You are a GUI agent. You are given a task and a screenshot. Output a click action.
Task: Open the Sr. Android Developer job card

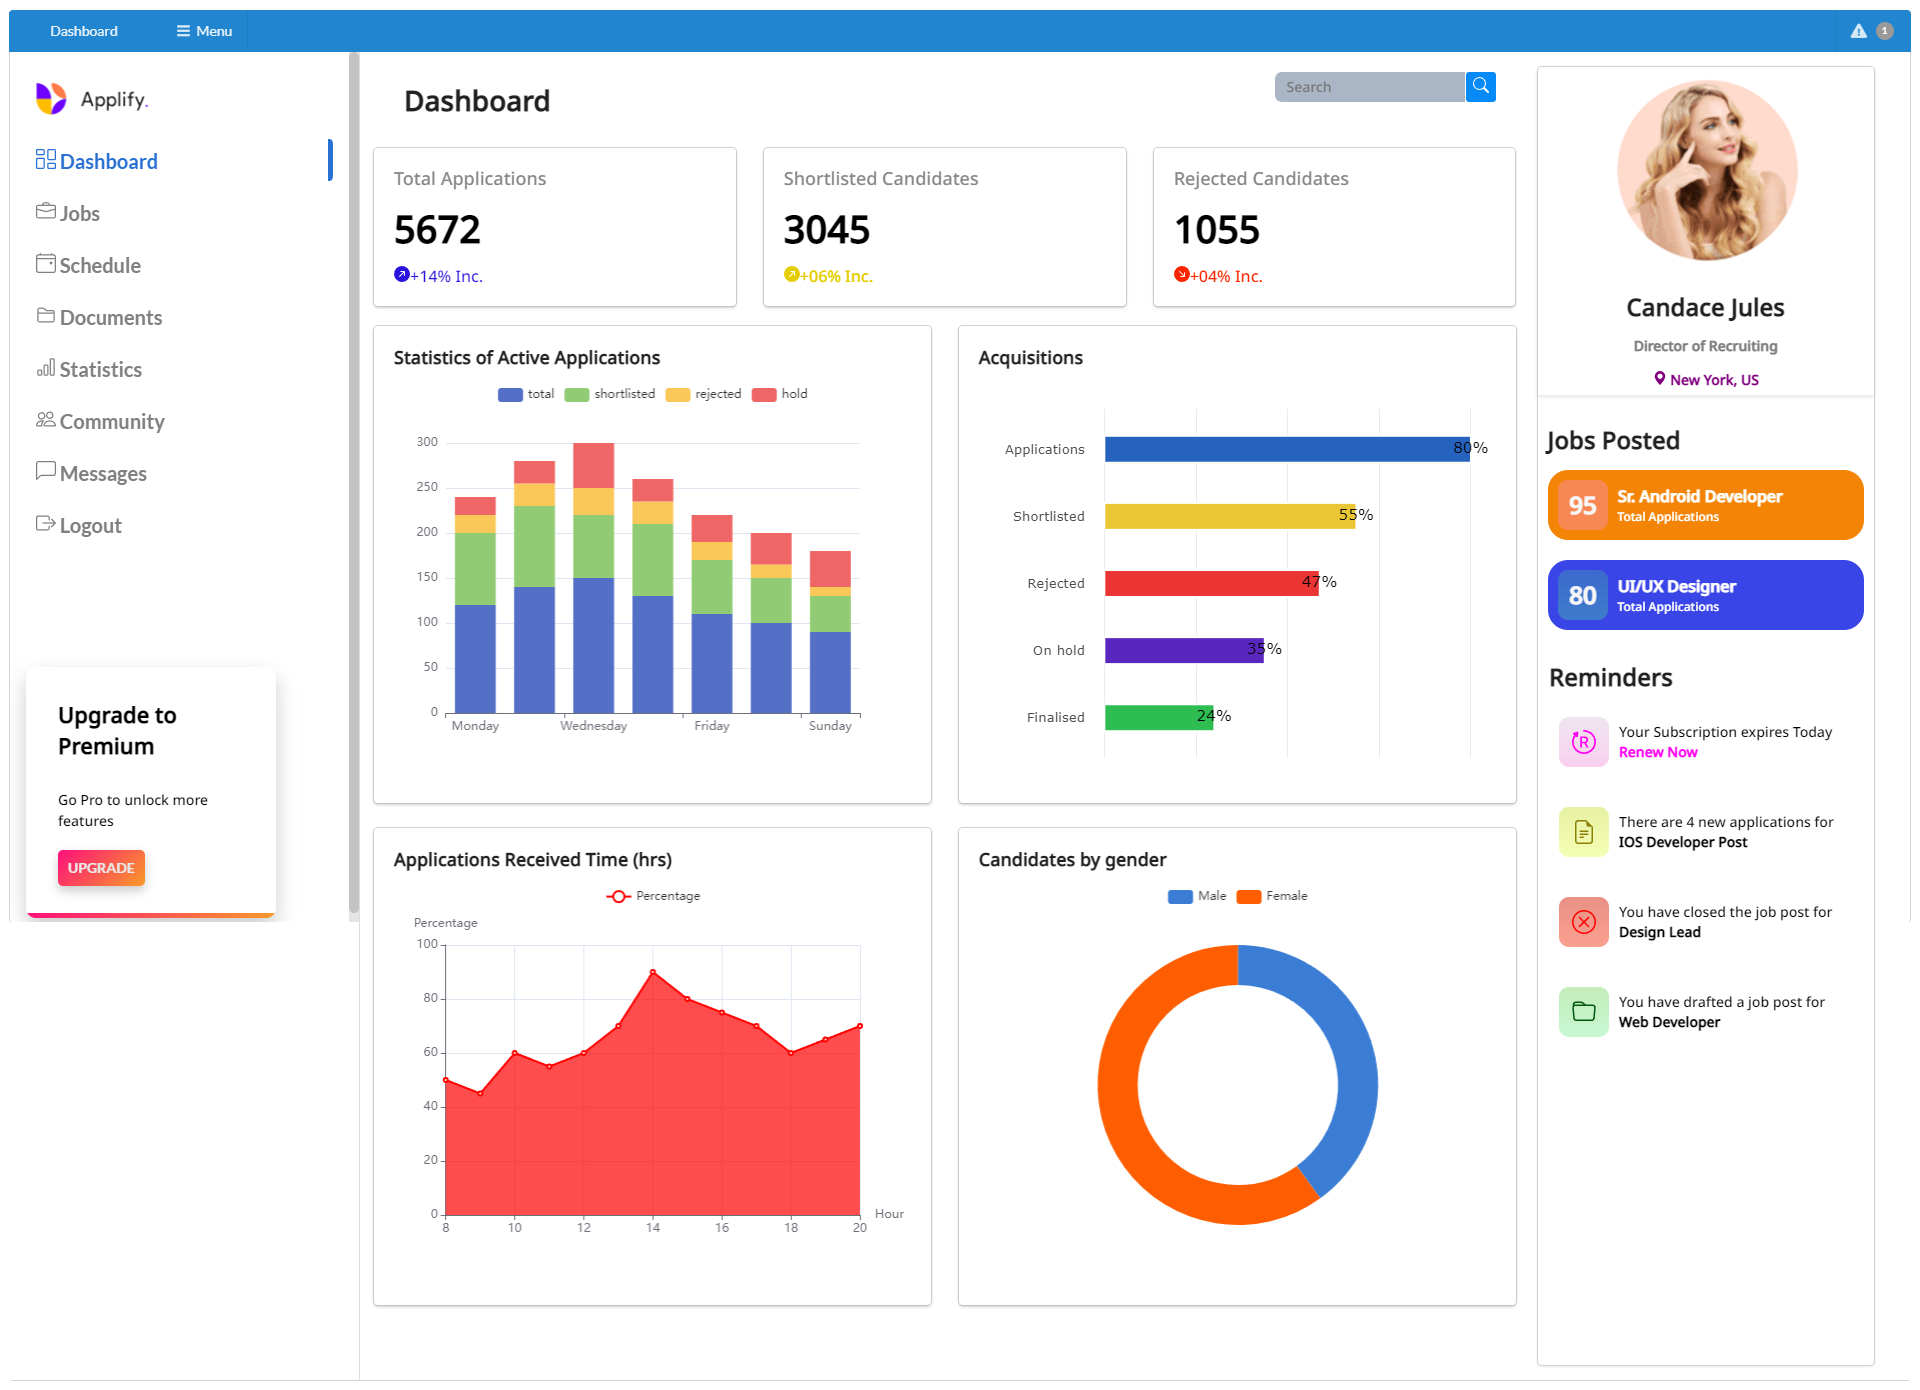point(1706,505)
